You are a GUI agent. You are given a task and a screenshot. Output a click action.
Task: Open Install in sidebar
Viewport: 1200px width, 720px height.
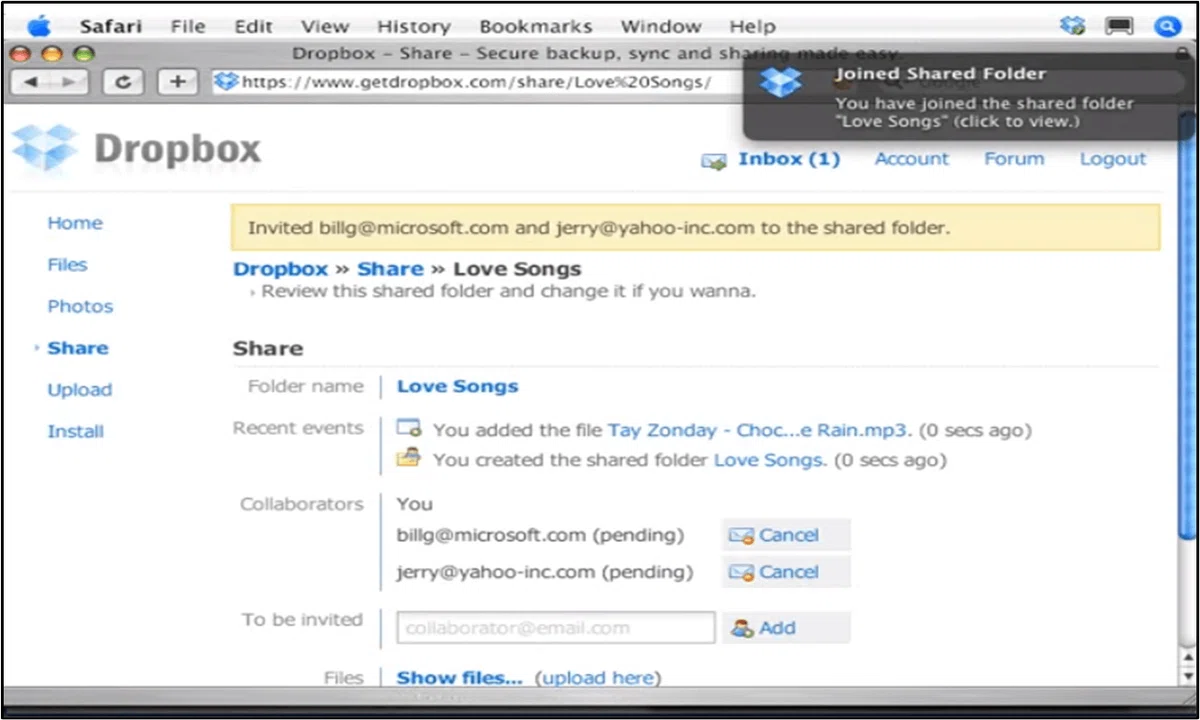coord(76,432)
